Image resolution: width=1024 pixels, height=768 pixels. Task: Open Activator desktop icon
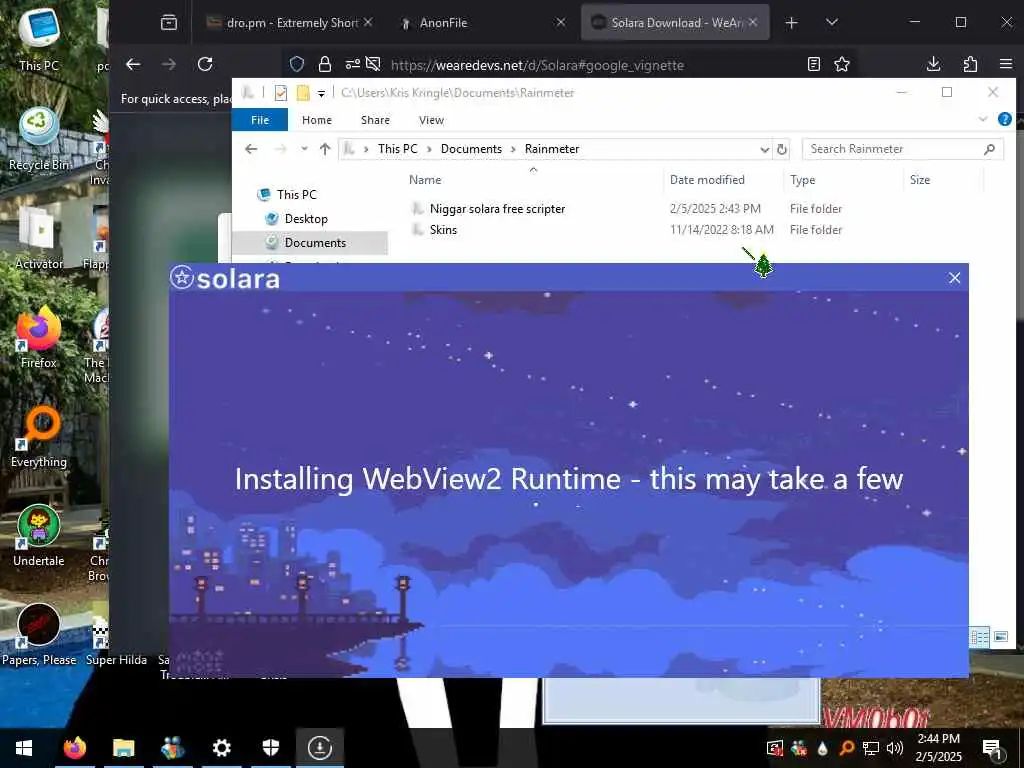coord(39,238)
